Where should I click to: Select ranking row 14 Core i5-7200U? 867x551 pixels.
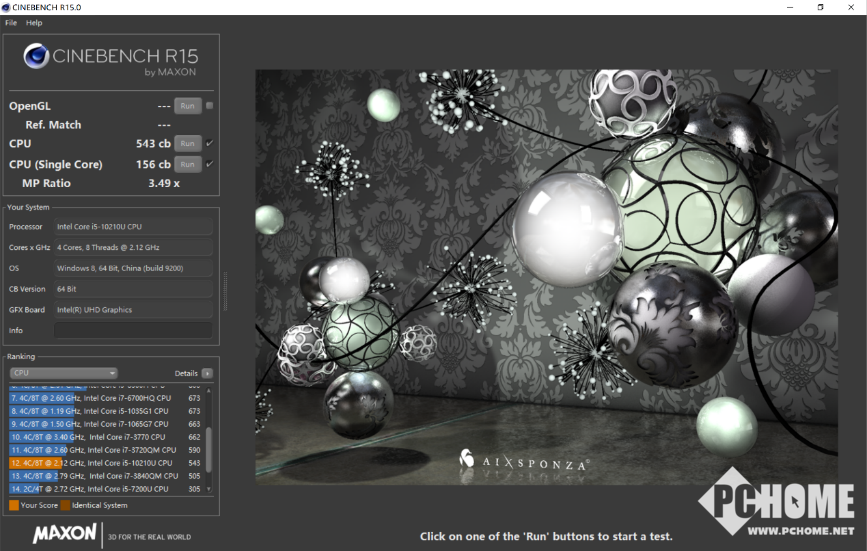106,489
